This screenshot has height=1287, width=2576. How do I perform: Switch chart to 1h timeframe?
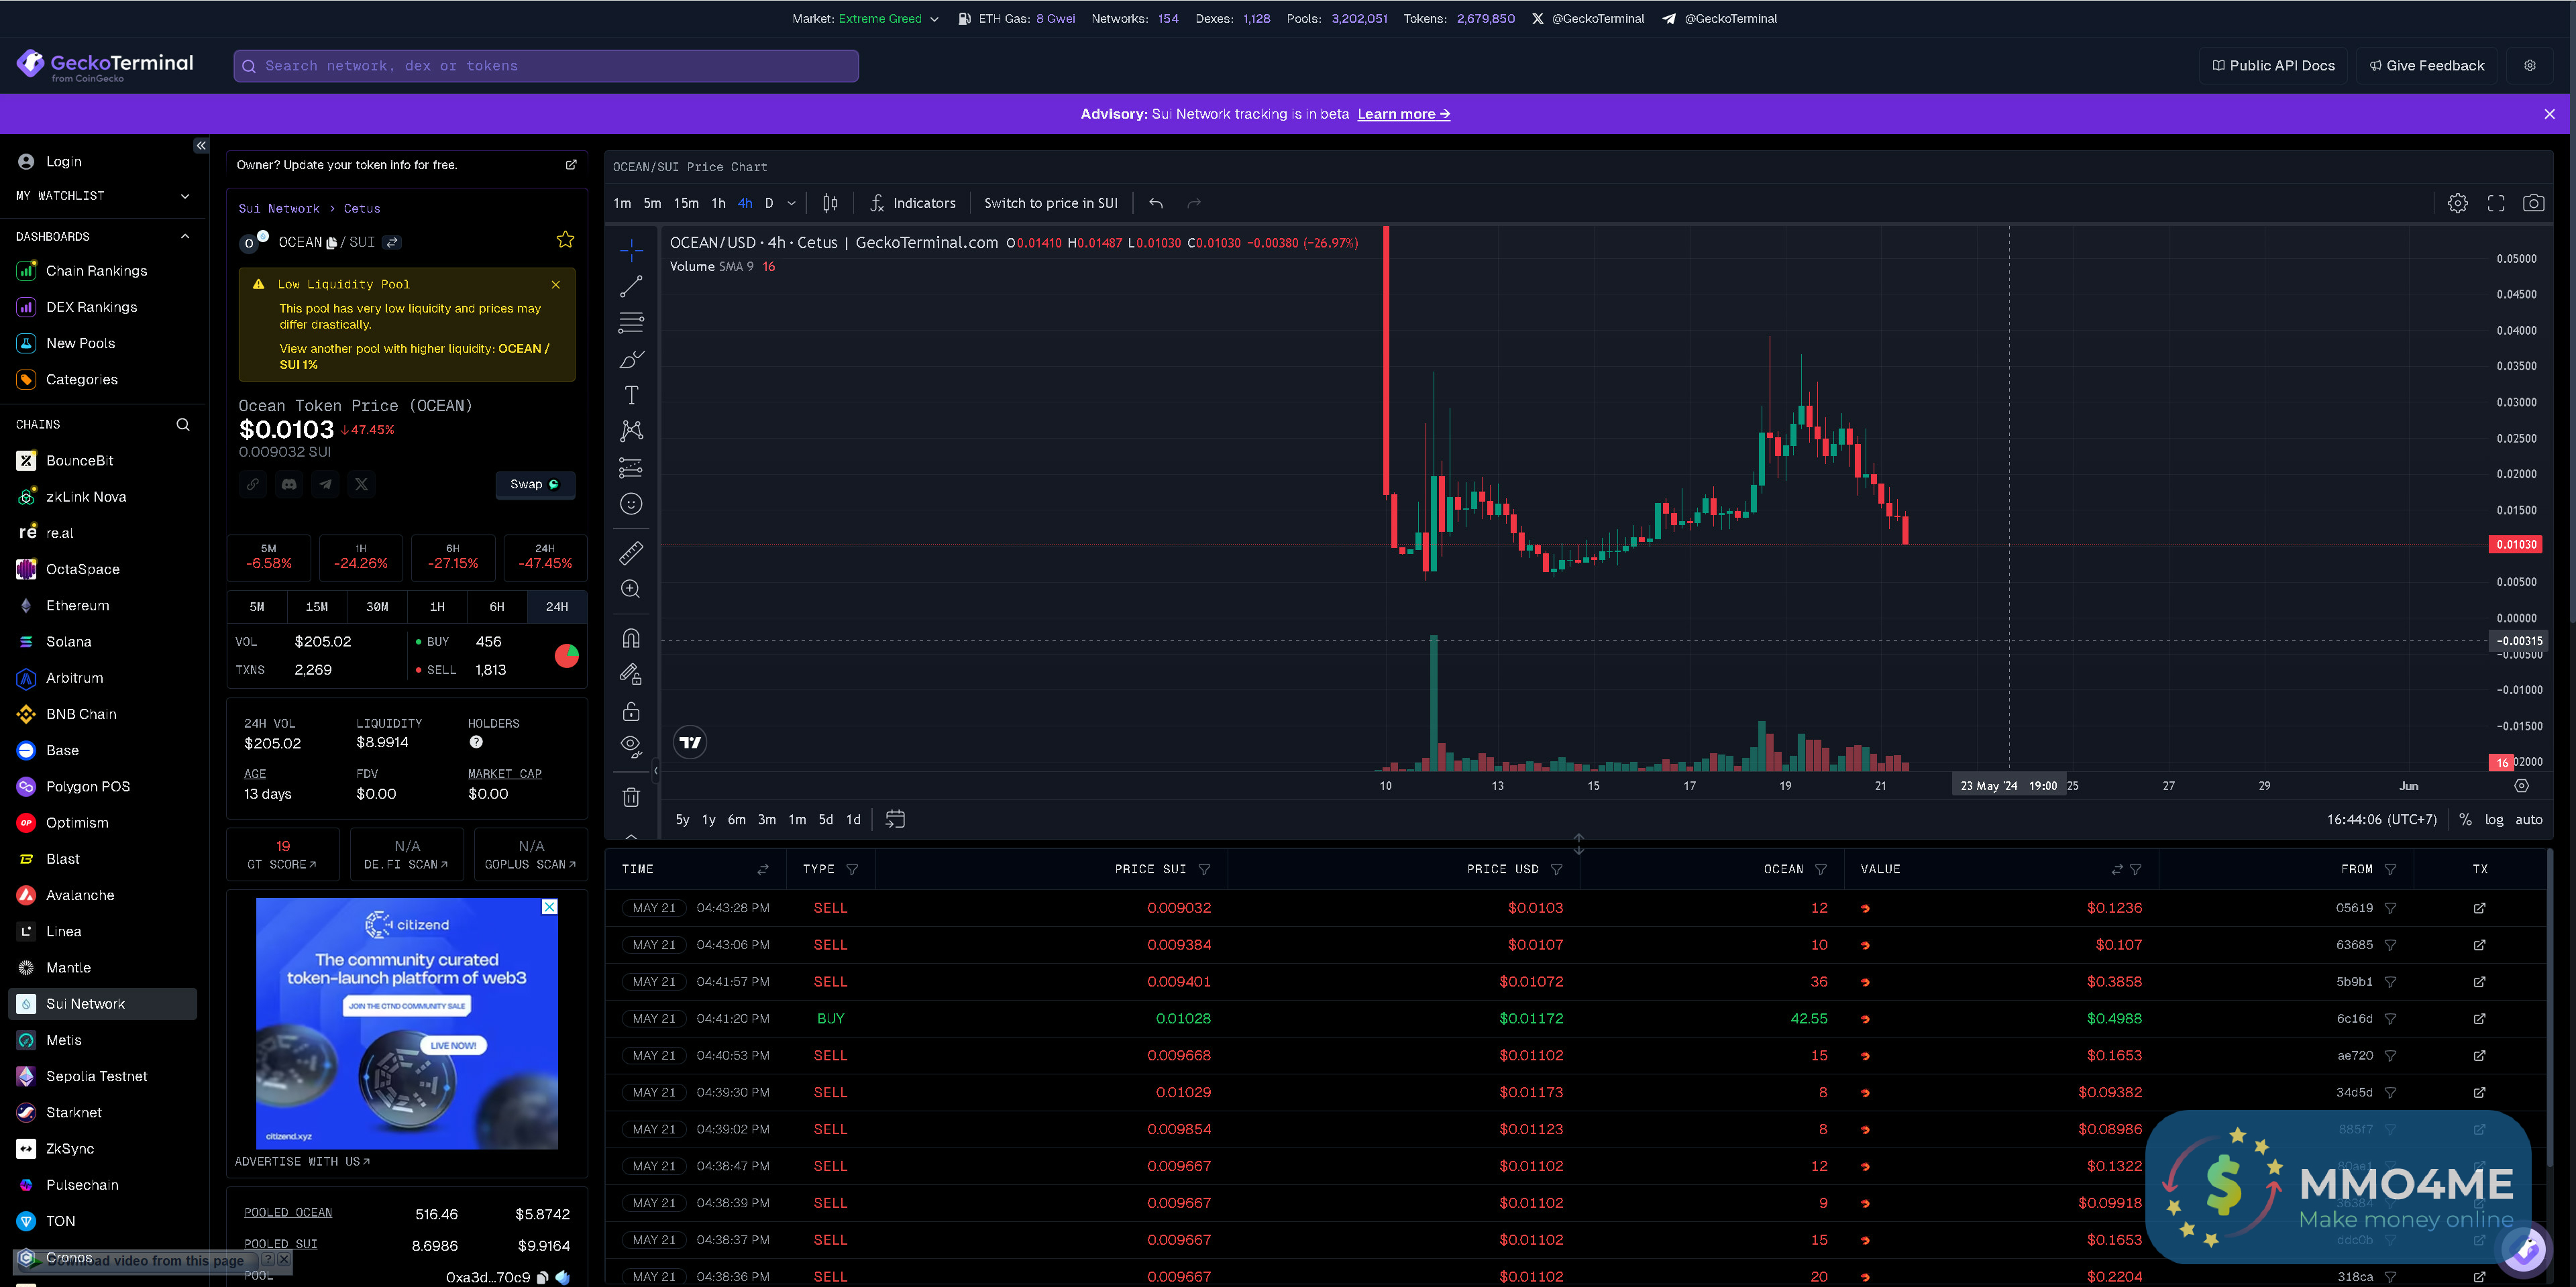[718, 203]
